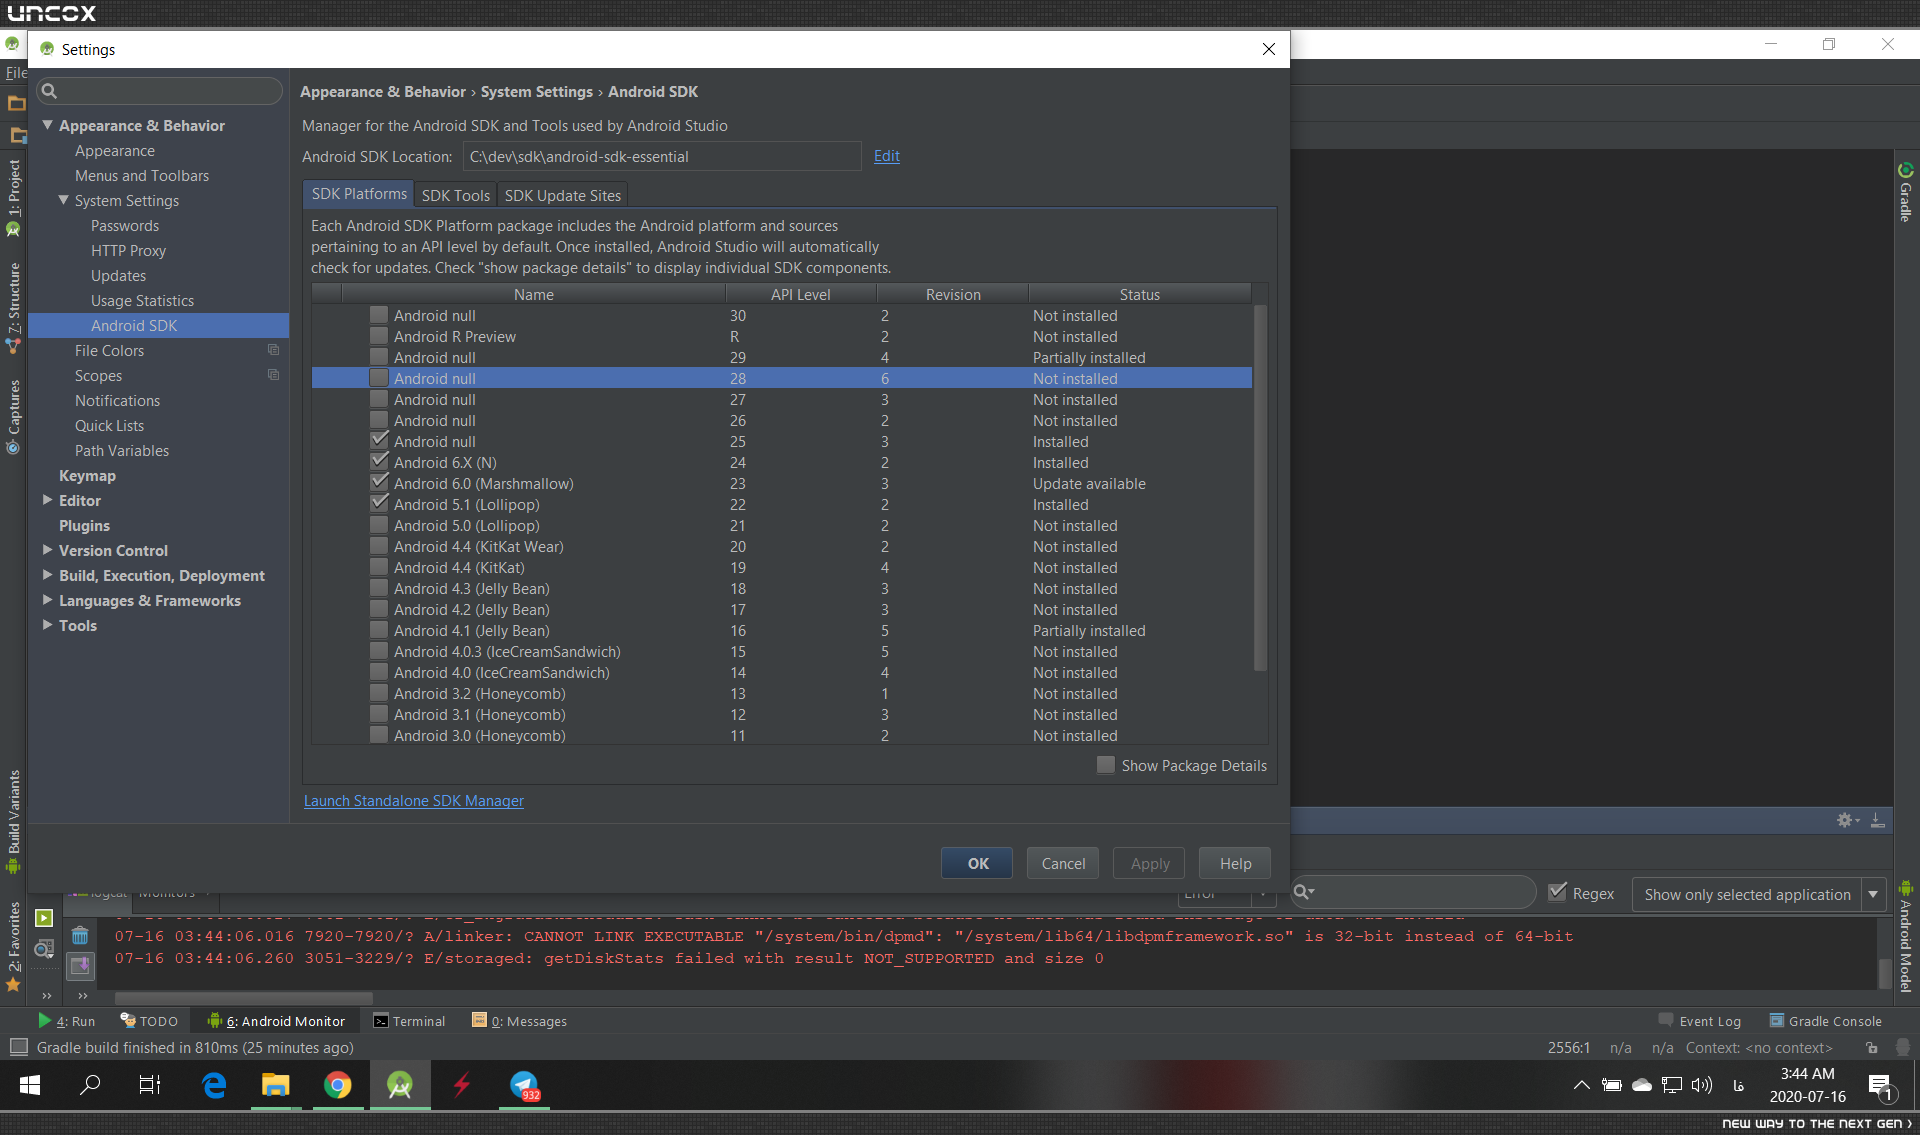Open logcat search history dropdown magnifier

click(1304, 892)
